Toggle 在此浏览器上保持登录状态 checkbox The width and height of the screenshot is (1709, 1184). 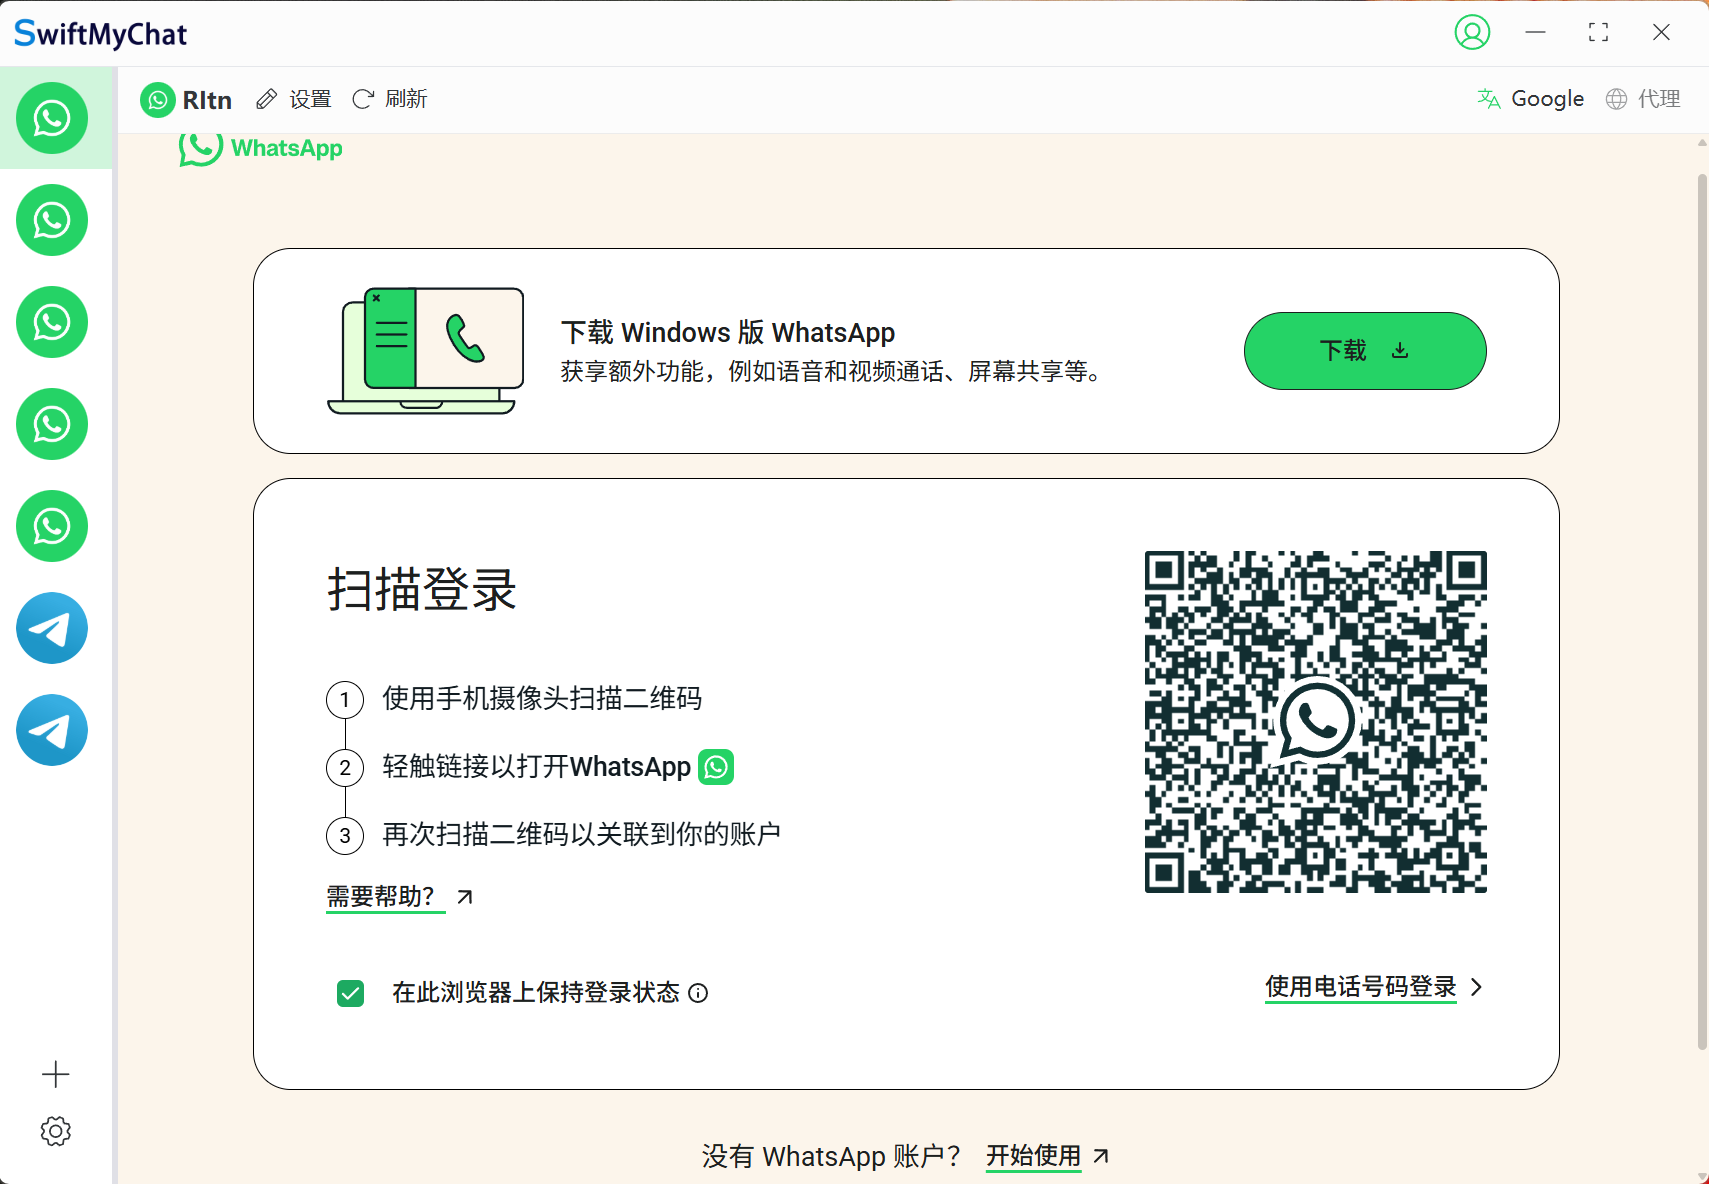tap(351, 993)
